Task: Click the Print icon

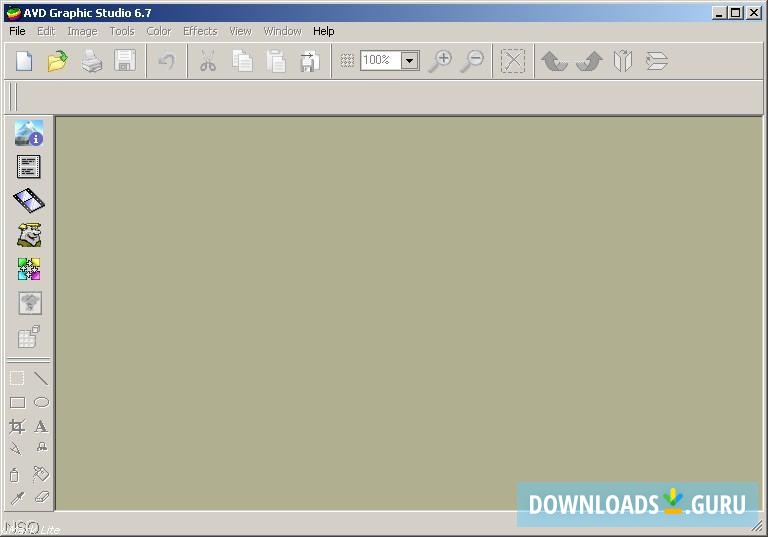Action: [x=92, y=61]
